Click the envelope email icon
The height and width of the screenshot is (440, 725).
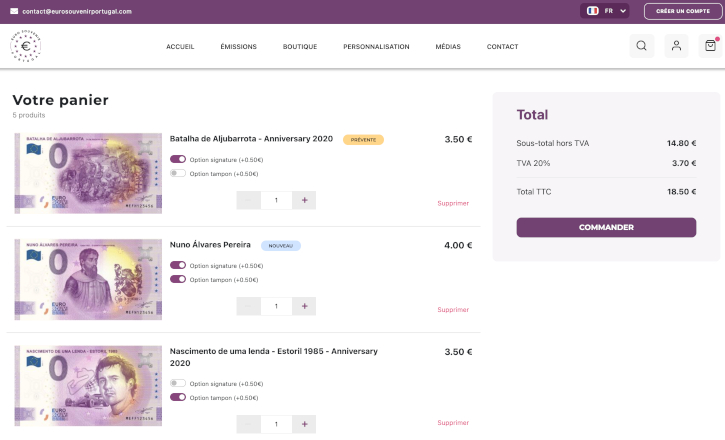coord(14,11)
